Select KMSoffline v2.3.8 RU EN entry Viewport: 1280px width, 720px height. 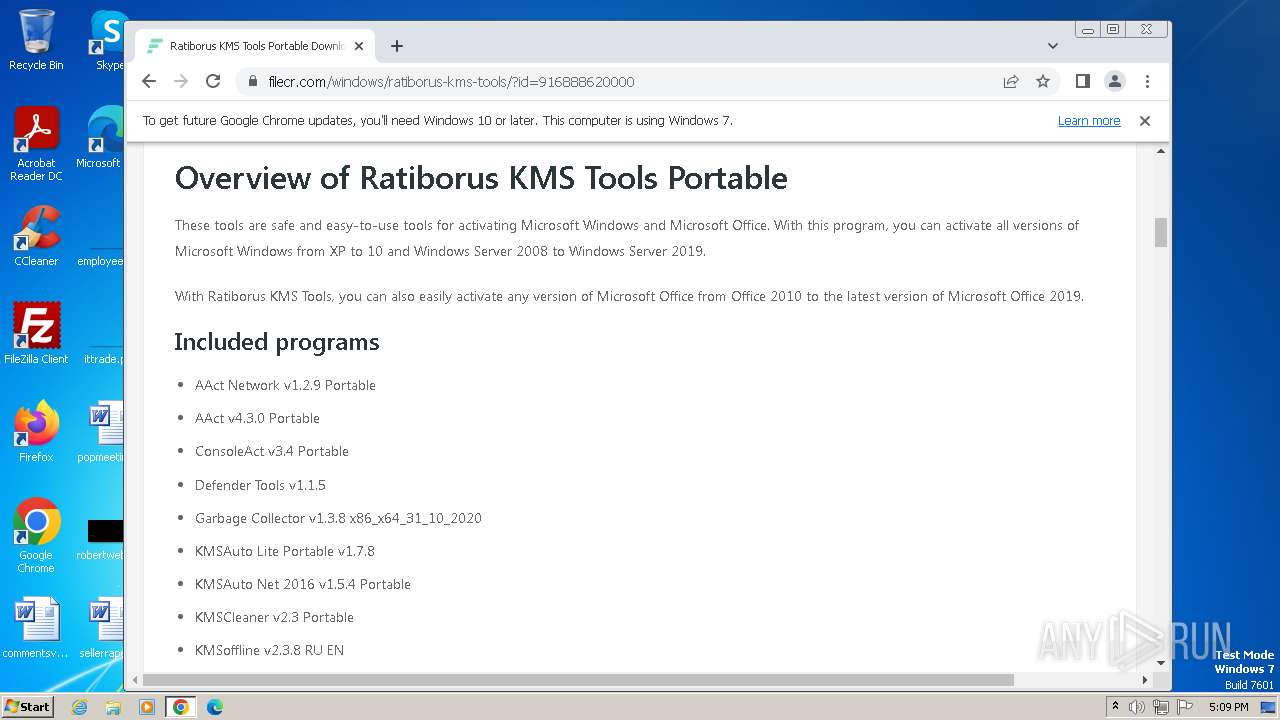pyautogui.click(x=269, y=650)
